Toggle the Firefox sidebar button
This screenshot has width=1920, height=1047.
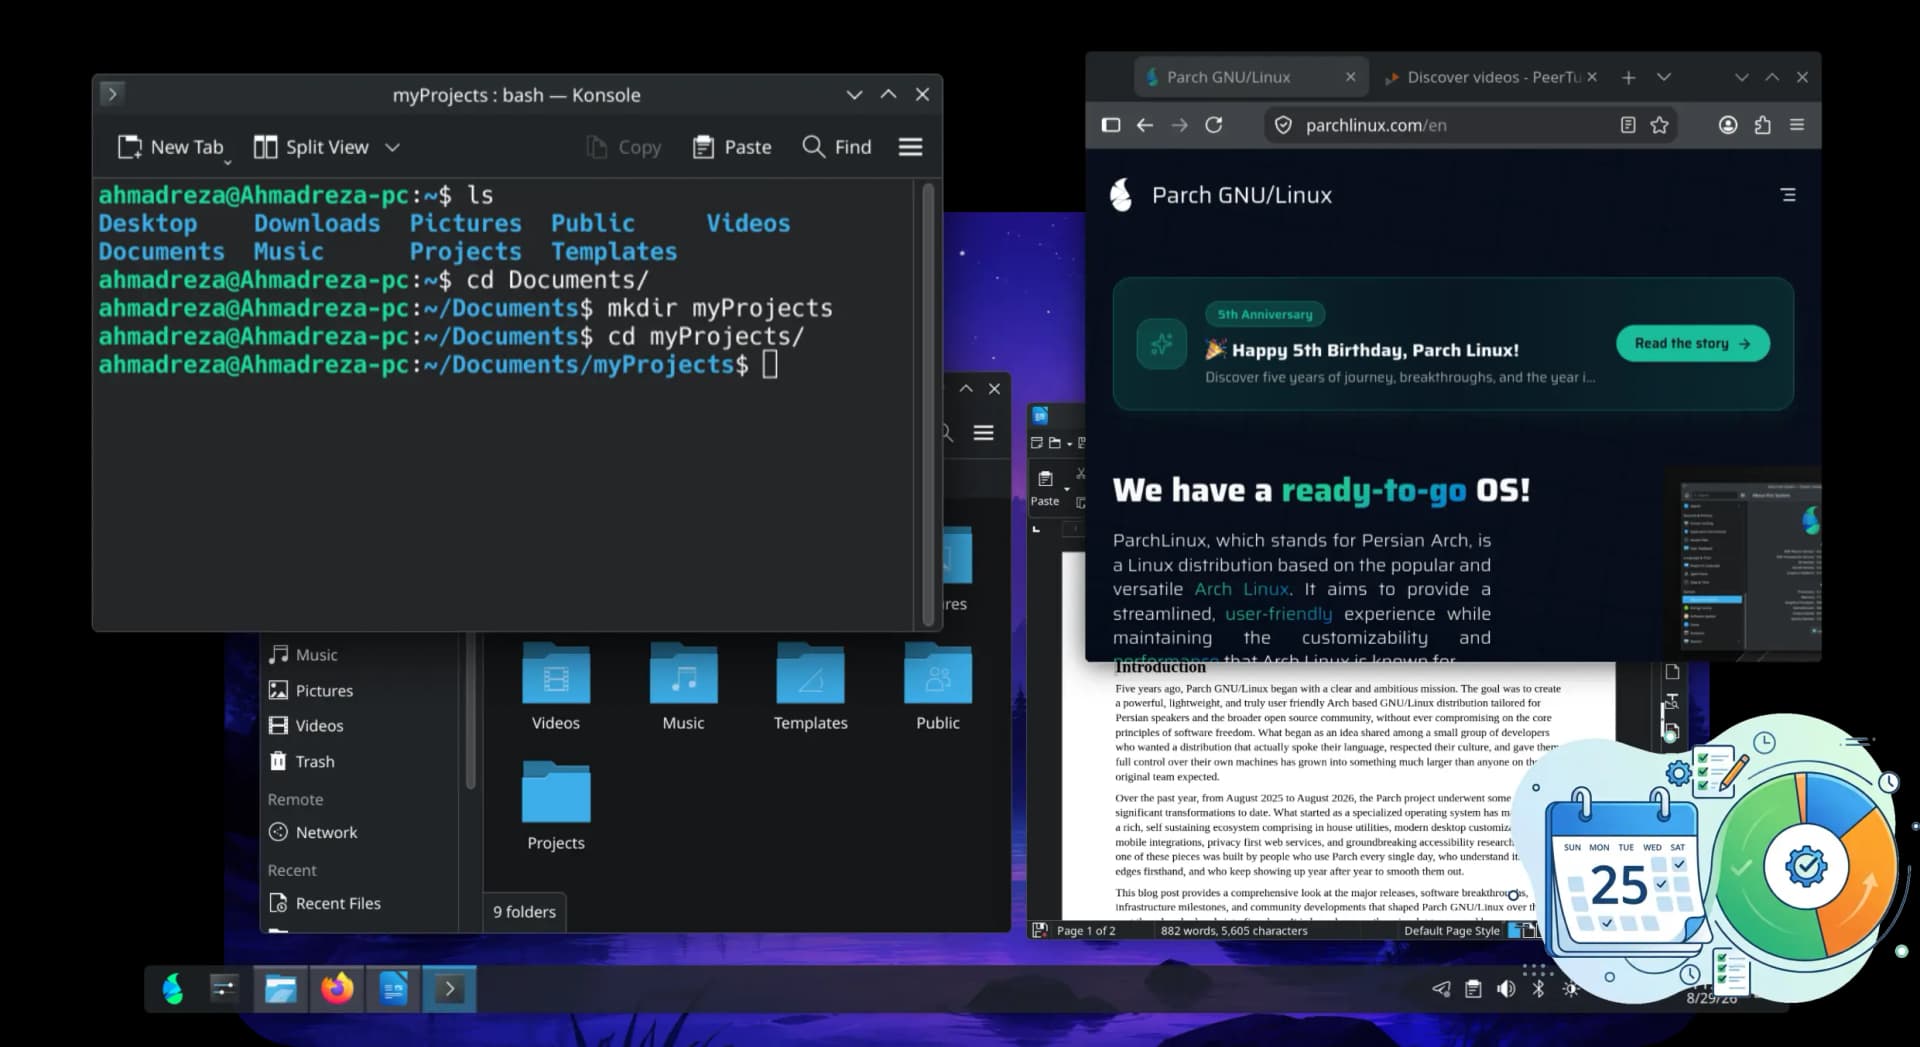(1111, 125)
